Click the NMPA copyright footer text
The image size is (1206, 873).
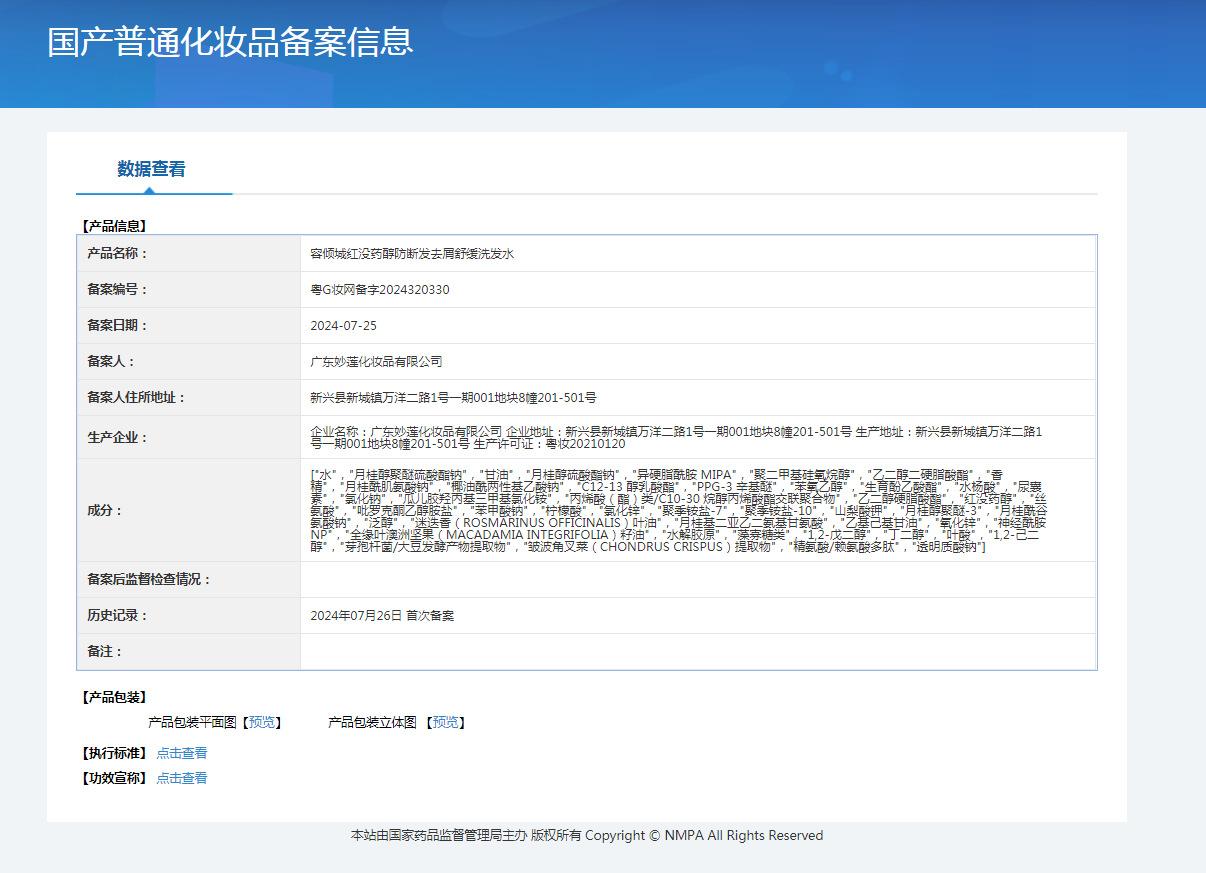pyautogui.click(x=586, y=836)
